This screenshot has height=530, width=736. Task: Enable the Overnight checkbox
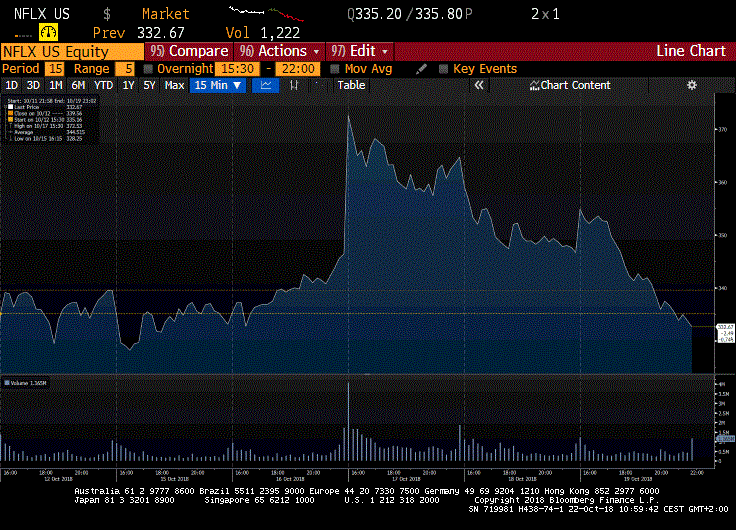(x=148, y=69)
